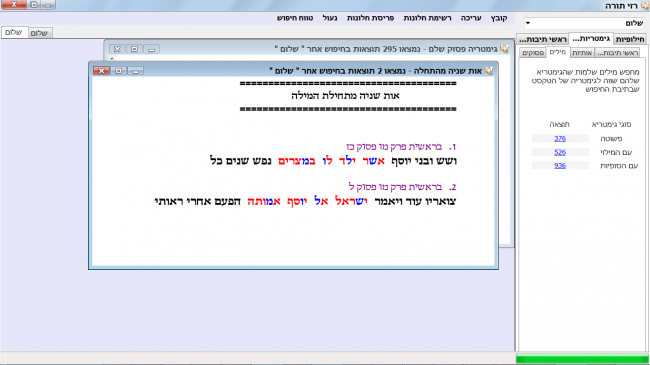Open the פריסת חלונות menu
The width and height of the screenshot is (650, 365).
[370, 18]
